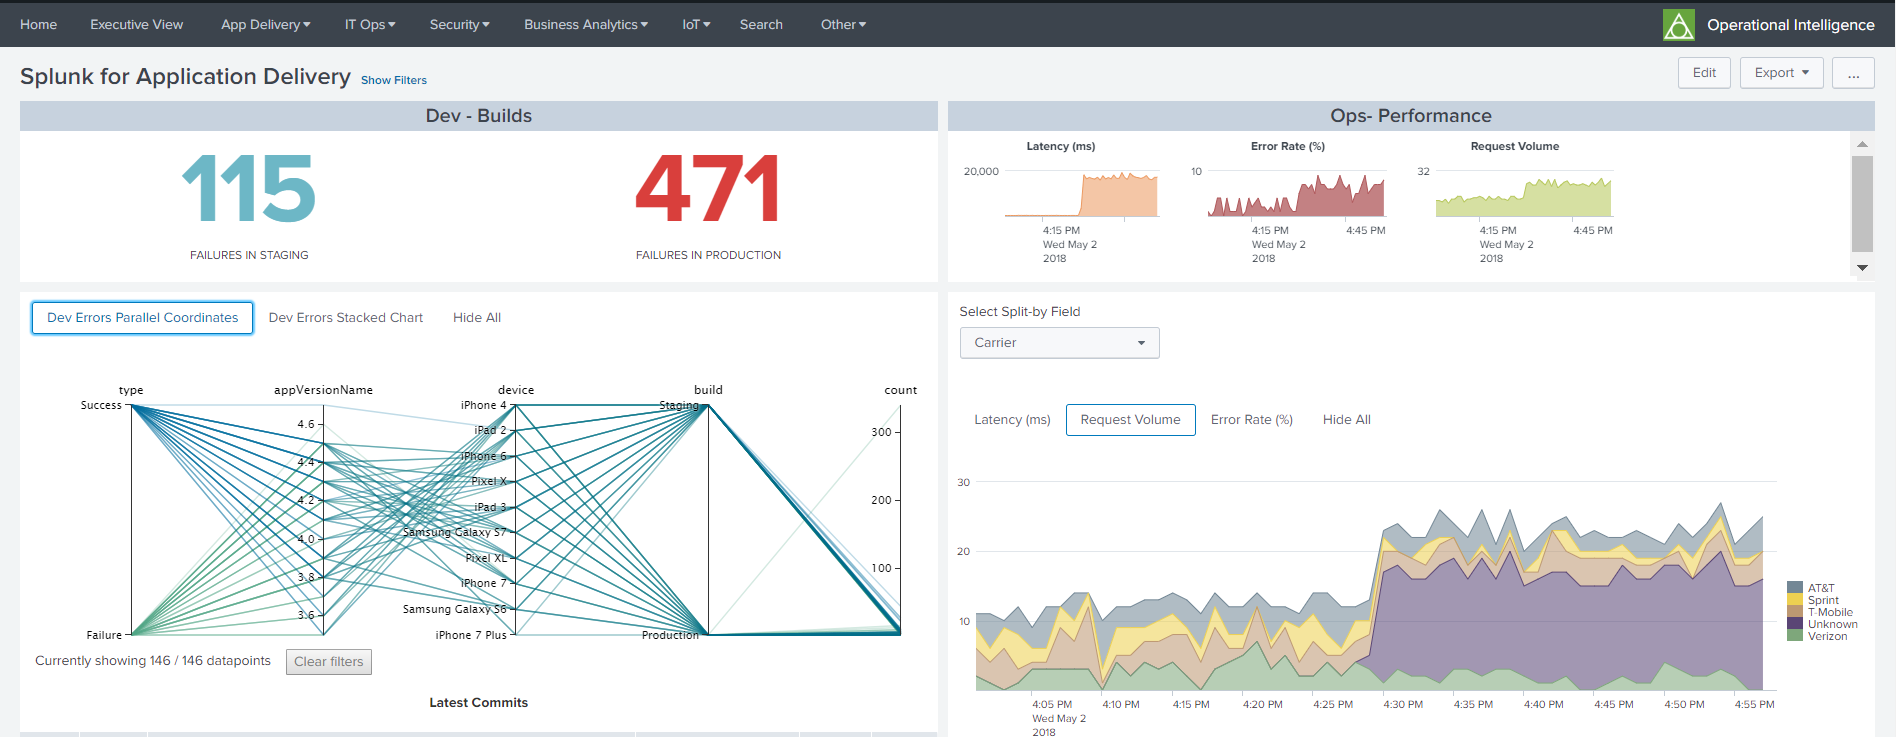Image resolution: width=1896 pixels, height=737 pixels.
Task: Click 'Production' on the build axis
Action: click(x=670, y=635)
